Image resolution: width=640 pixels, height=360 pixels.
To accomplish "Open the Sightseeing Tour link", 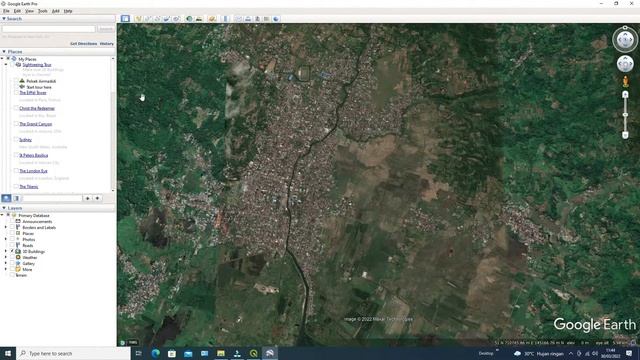I will click(x=37, y=65).
